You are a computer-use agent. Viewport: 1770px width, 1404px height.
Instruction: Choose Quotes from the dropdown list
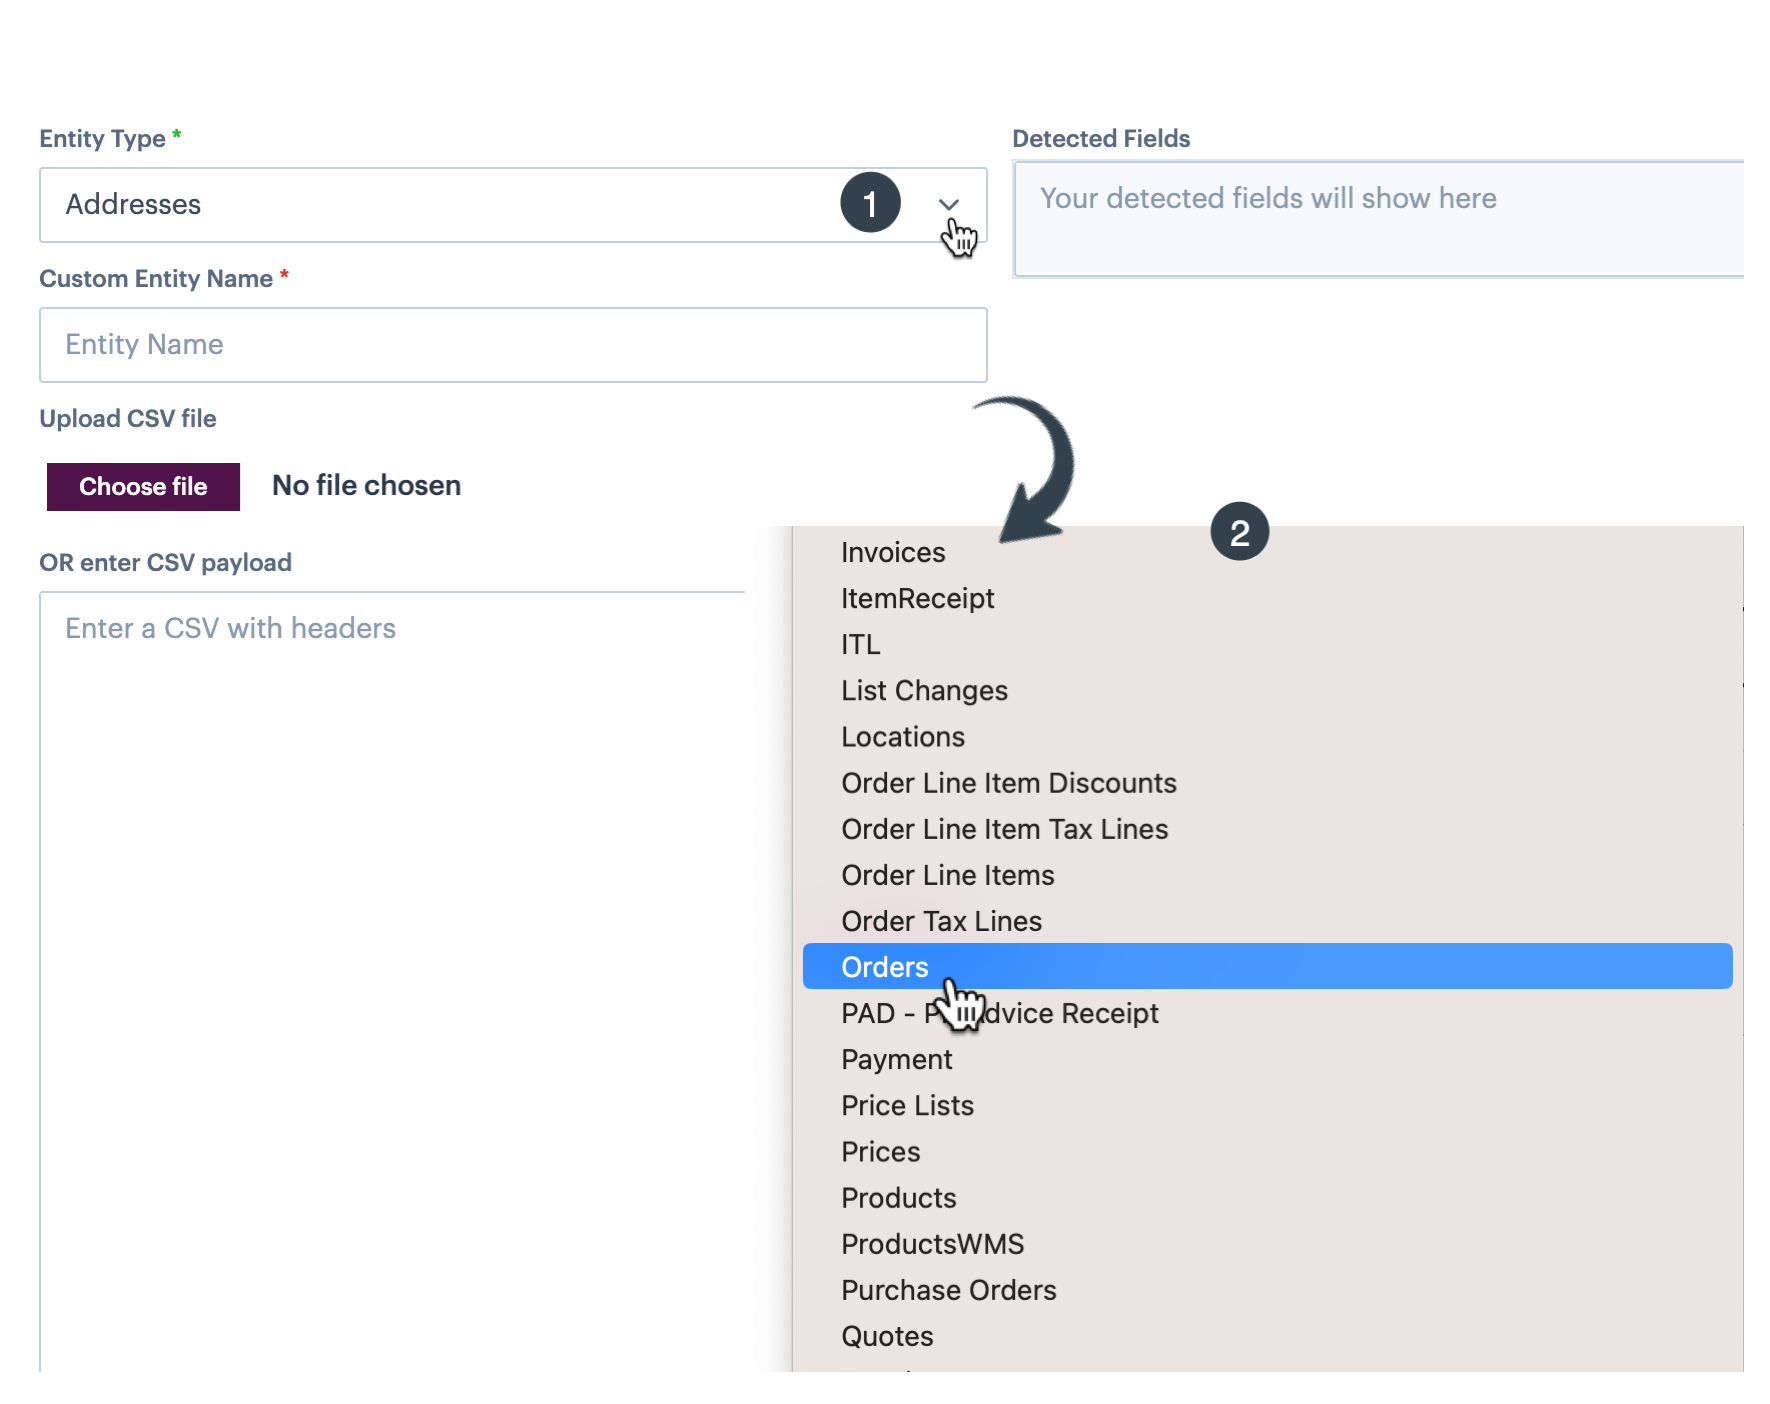tap(887, 1336)
